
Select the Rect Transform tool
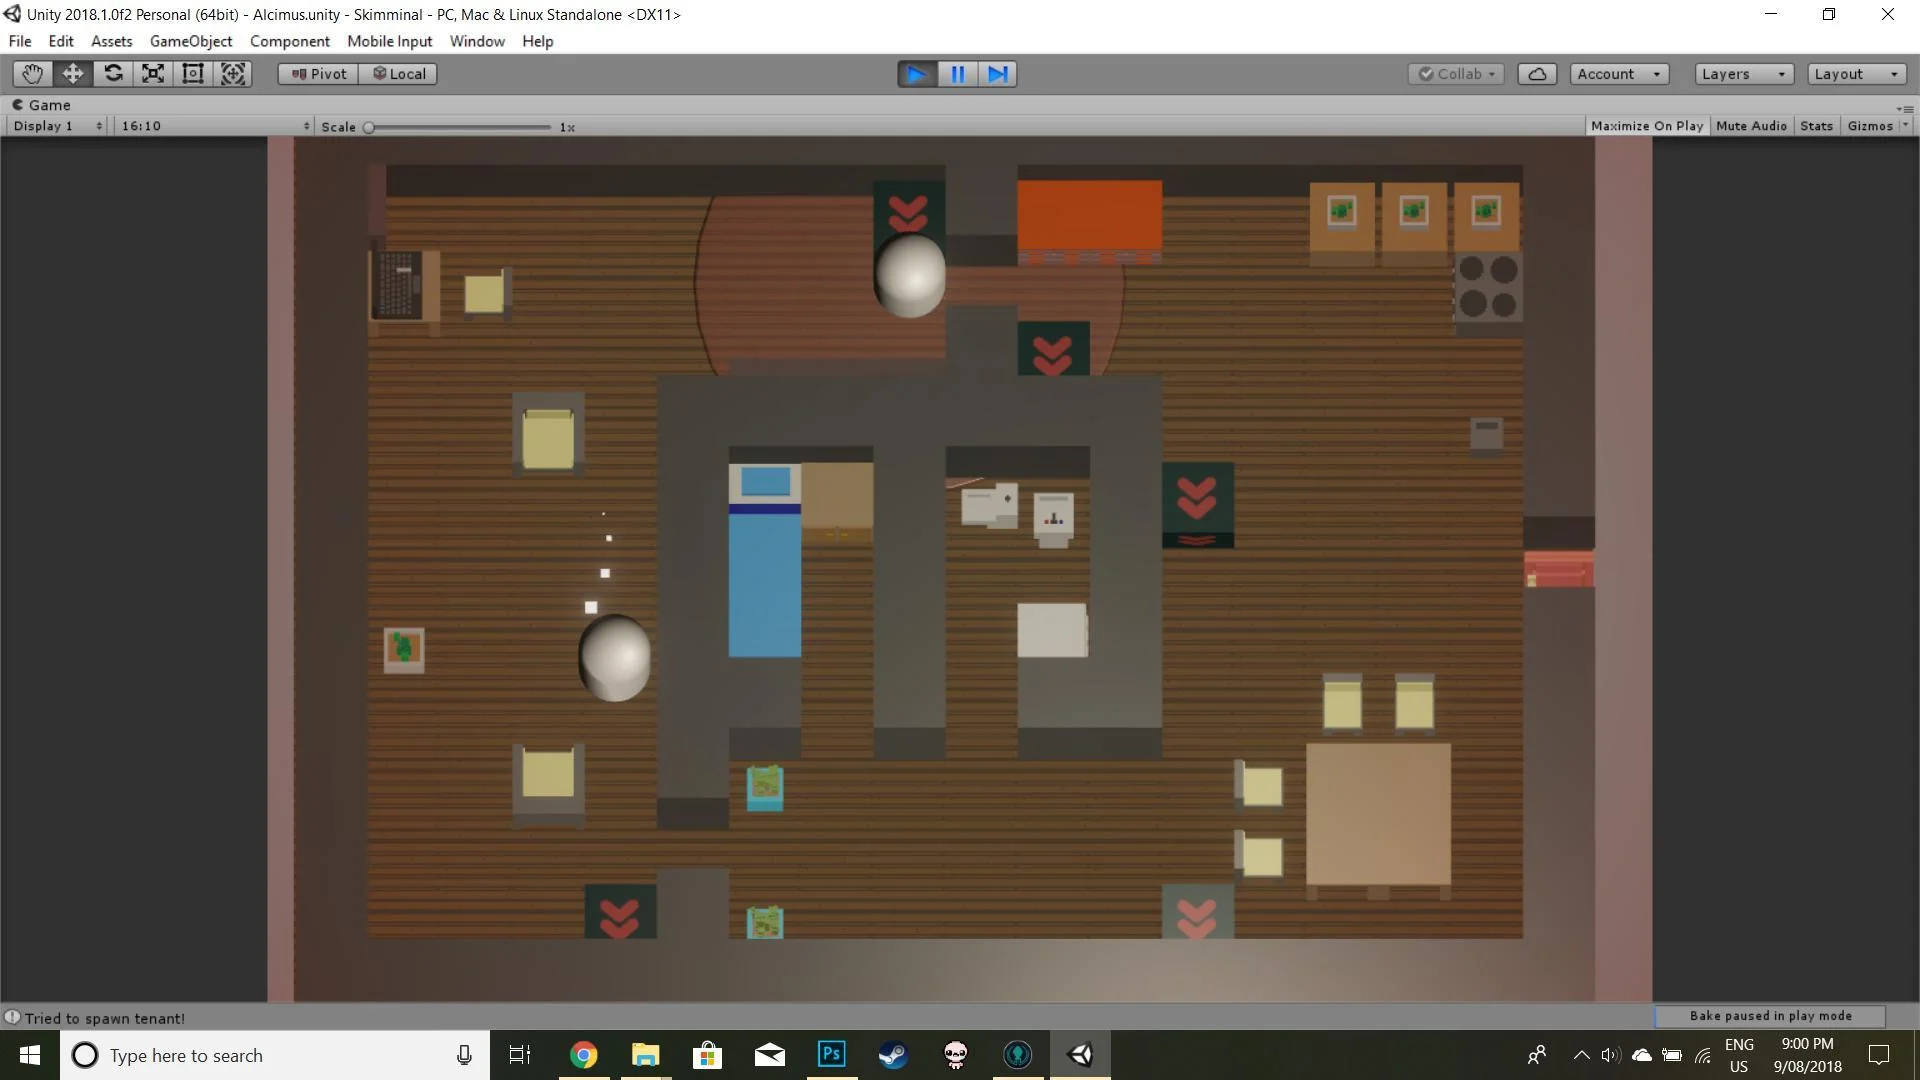[193, 74]
